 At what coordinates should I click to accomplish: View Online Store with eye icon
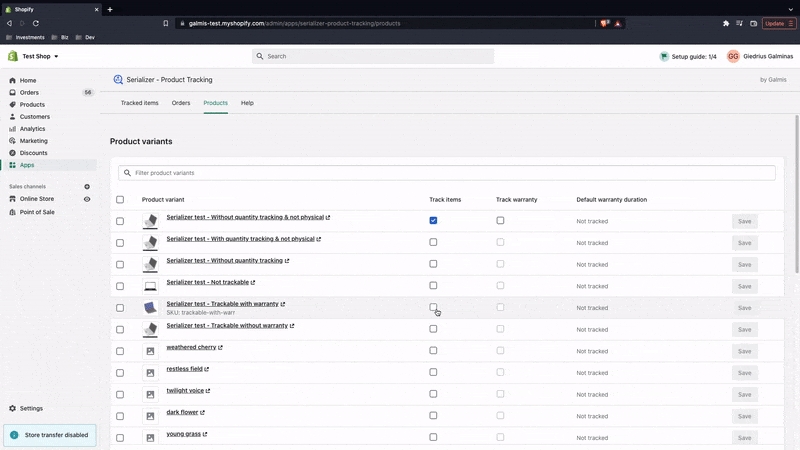87,199
